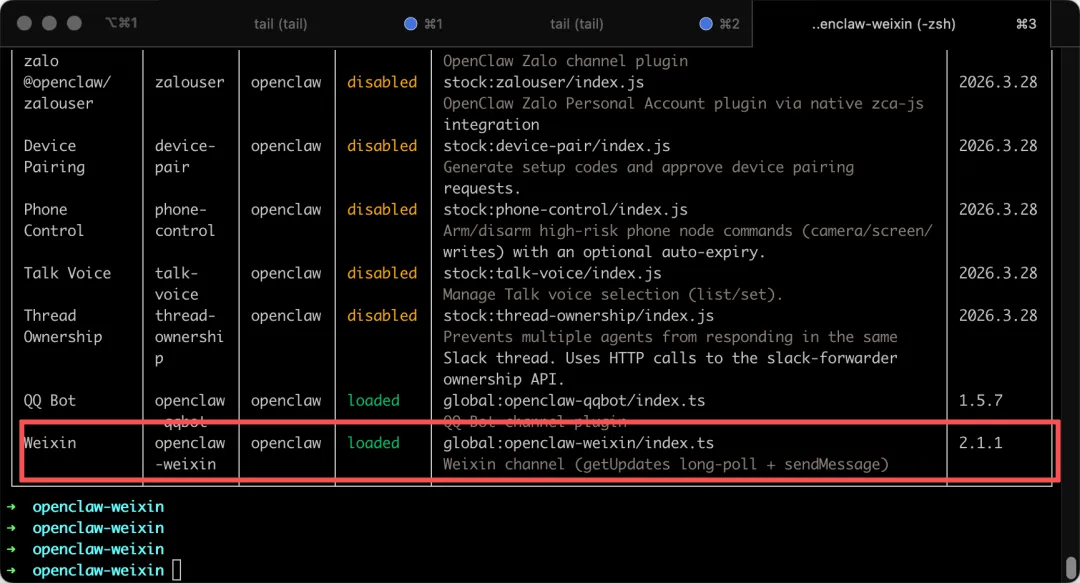Click 'stock:phone-control/index.js' source
The image size is (1080, 583).
tap(565, 209)
